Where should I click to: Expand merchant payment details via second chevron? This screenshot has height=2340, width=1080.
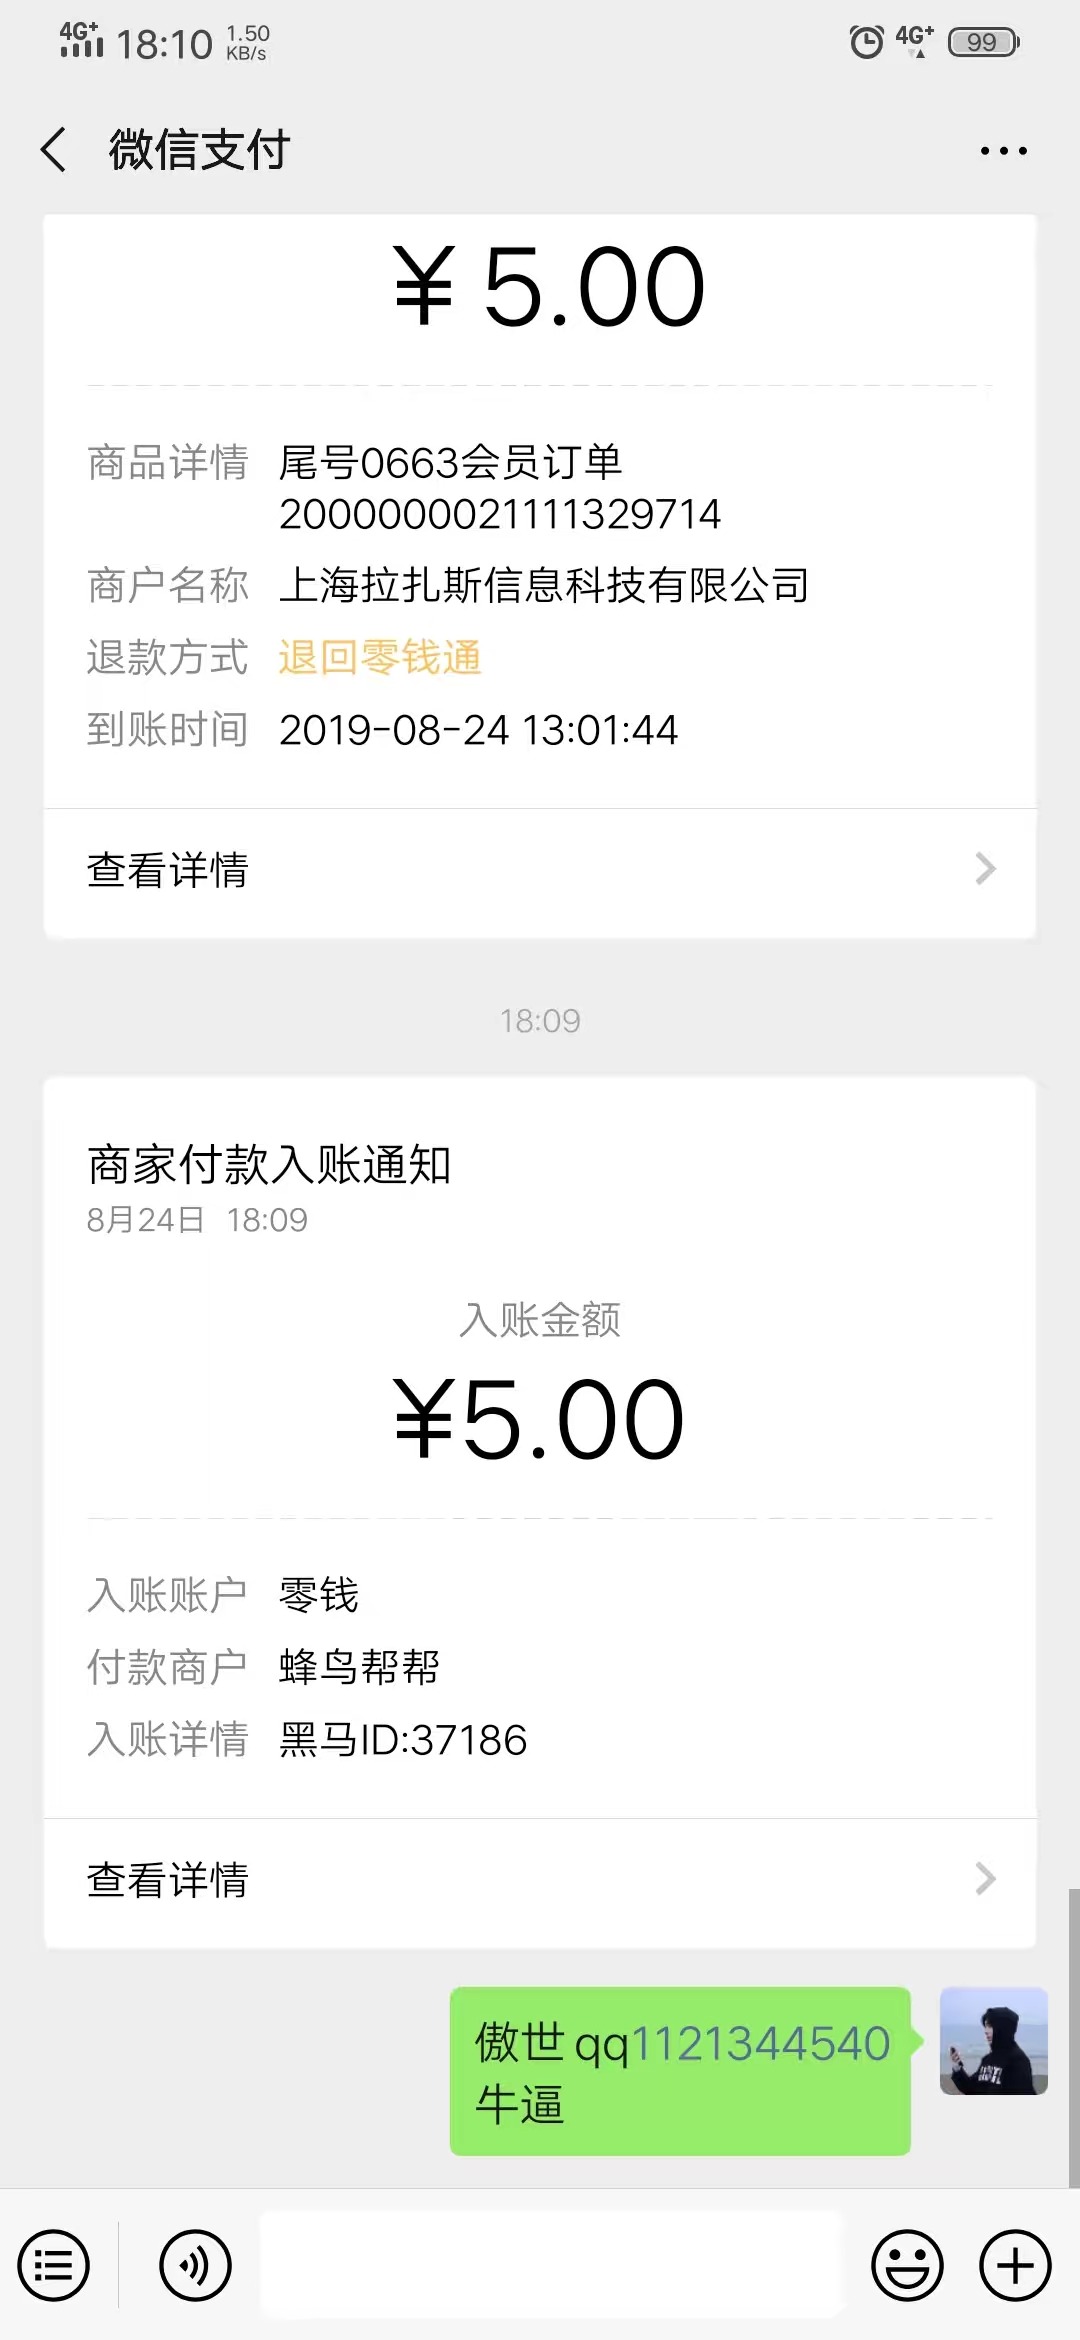985,1879
